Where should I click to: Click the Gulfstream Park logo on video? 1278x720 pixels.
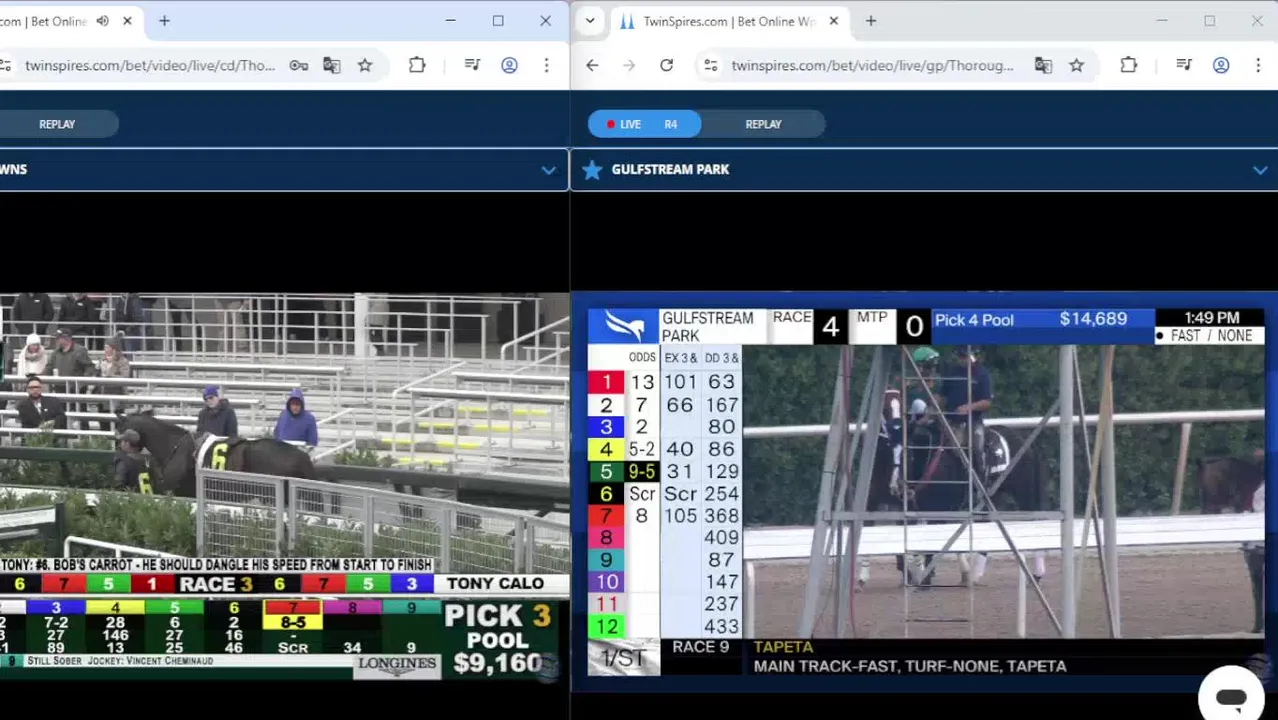(x=624, y=326)
